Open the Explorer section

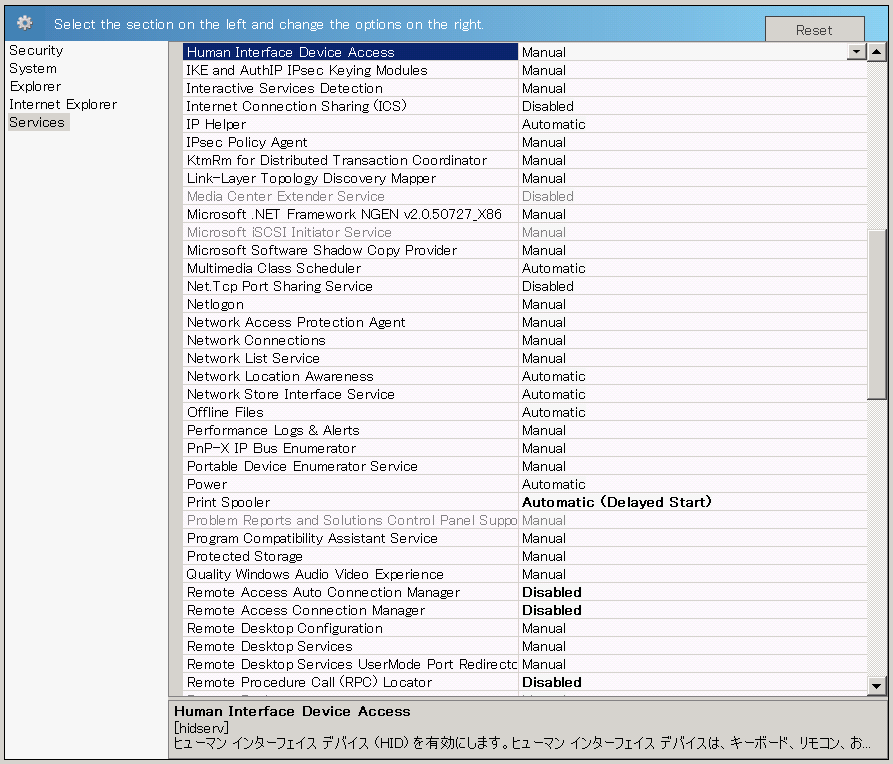click(x=33, y=86)
